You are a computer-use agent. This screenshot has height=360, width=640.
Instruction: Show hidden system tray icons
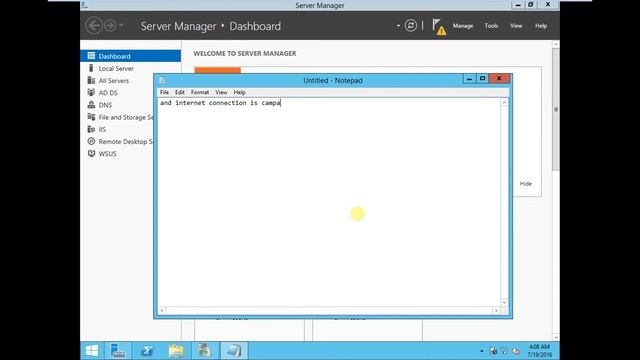[482, 351]
